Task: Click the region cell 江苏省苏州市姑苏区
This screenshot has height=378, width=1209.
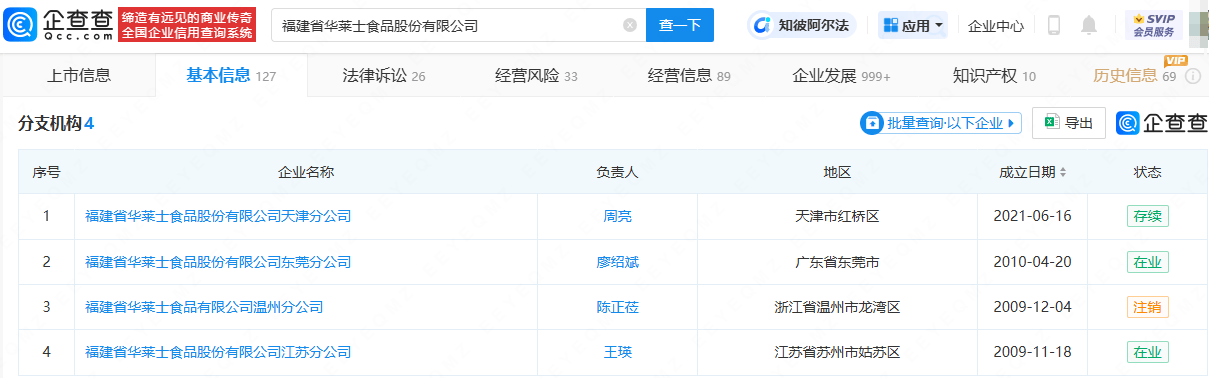Action: 837,352
